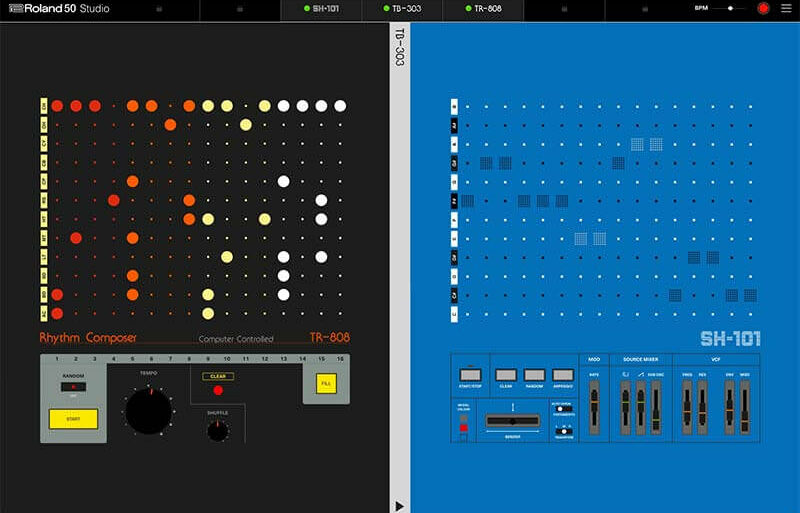Viewport: 800px width, 513px height.
Task: Click step number 16 below the TR-808 grid
Action: tap(340, 359)
